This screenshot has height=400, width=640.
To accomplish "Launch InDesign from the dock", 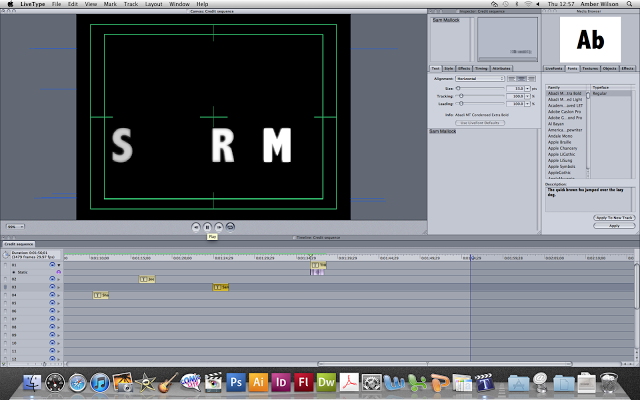I will (281, 382).
